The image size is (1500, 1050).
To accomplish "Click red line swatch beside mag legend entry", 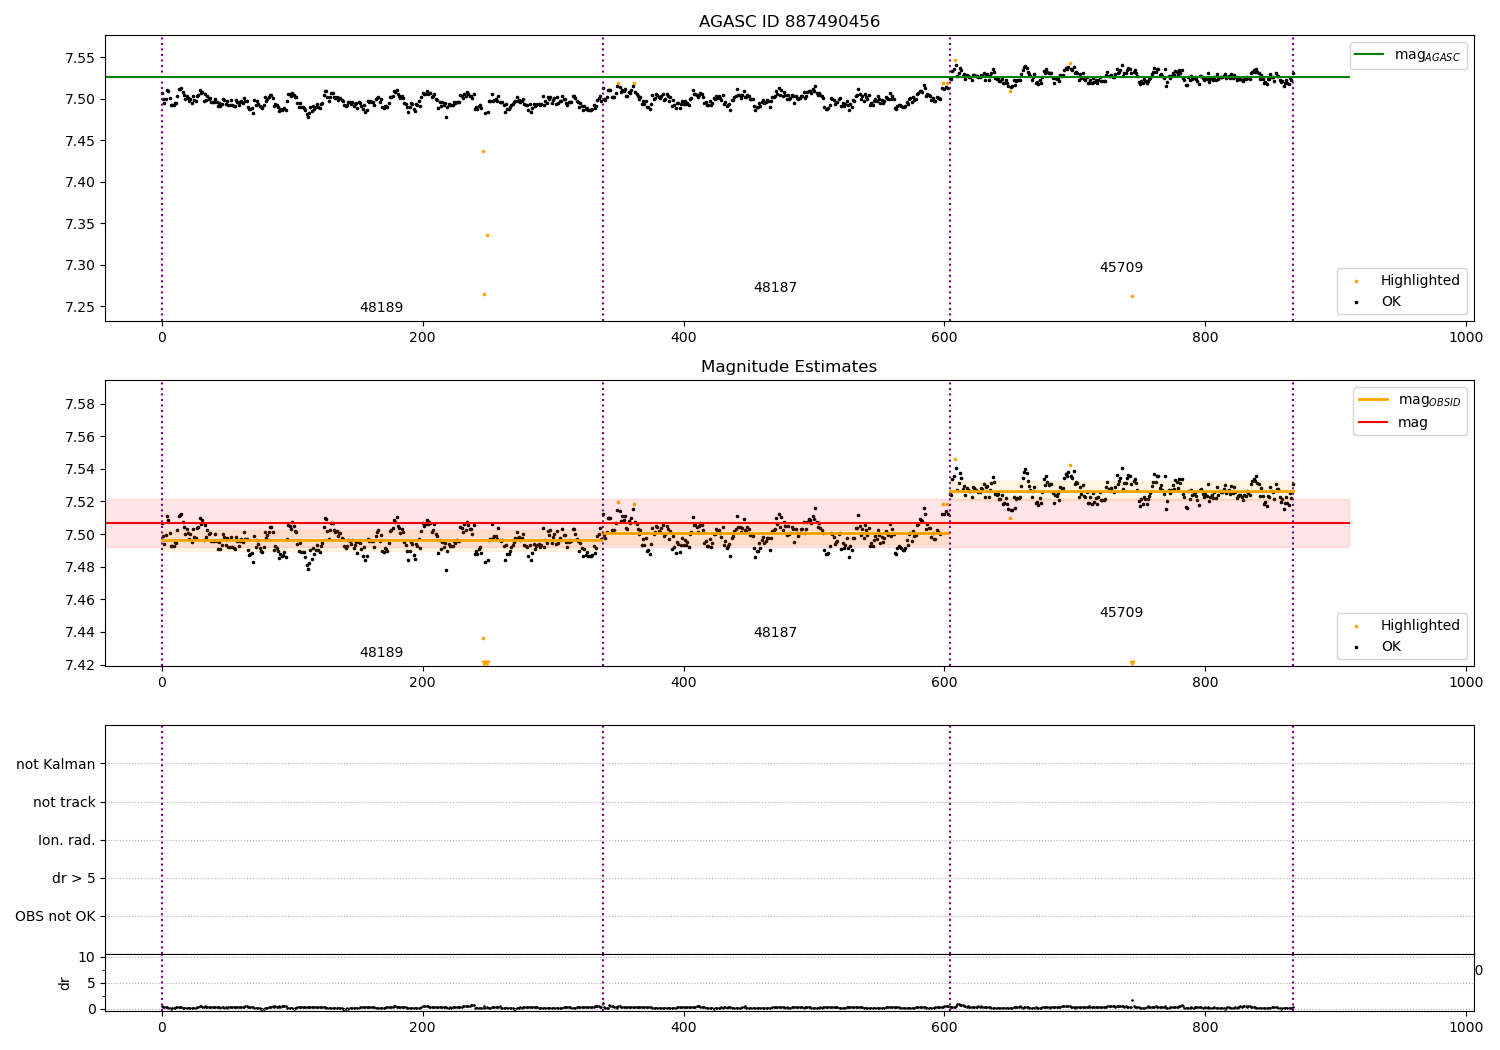I will tap(1373, 423).
